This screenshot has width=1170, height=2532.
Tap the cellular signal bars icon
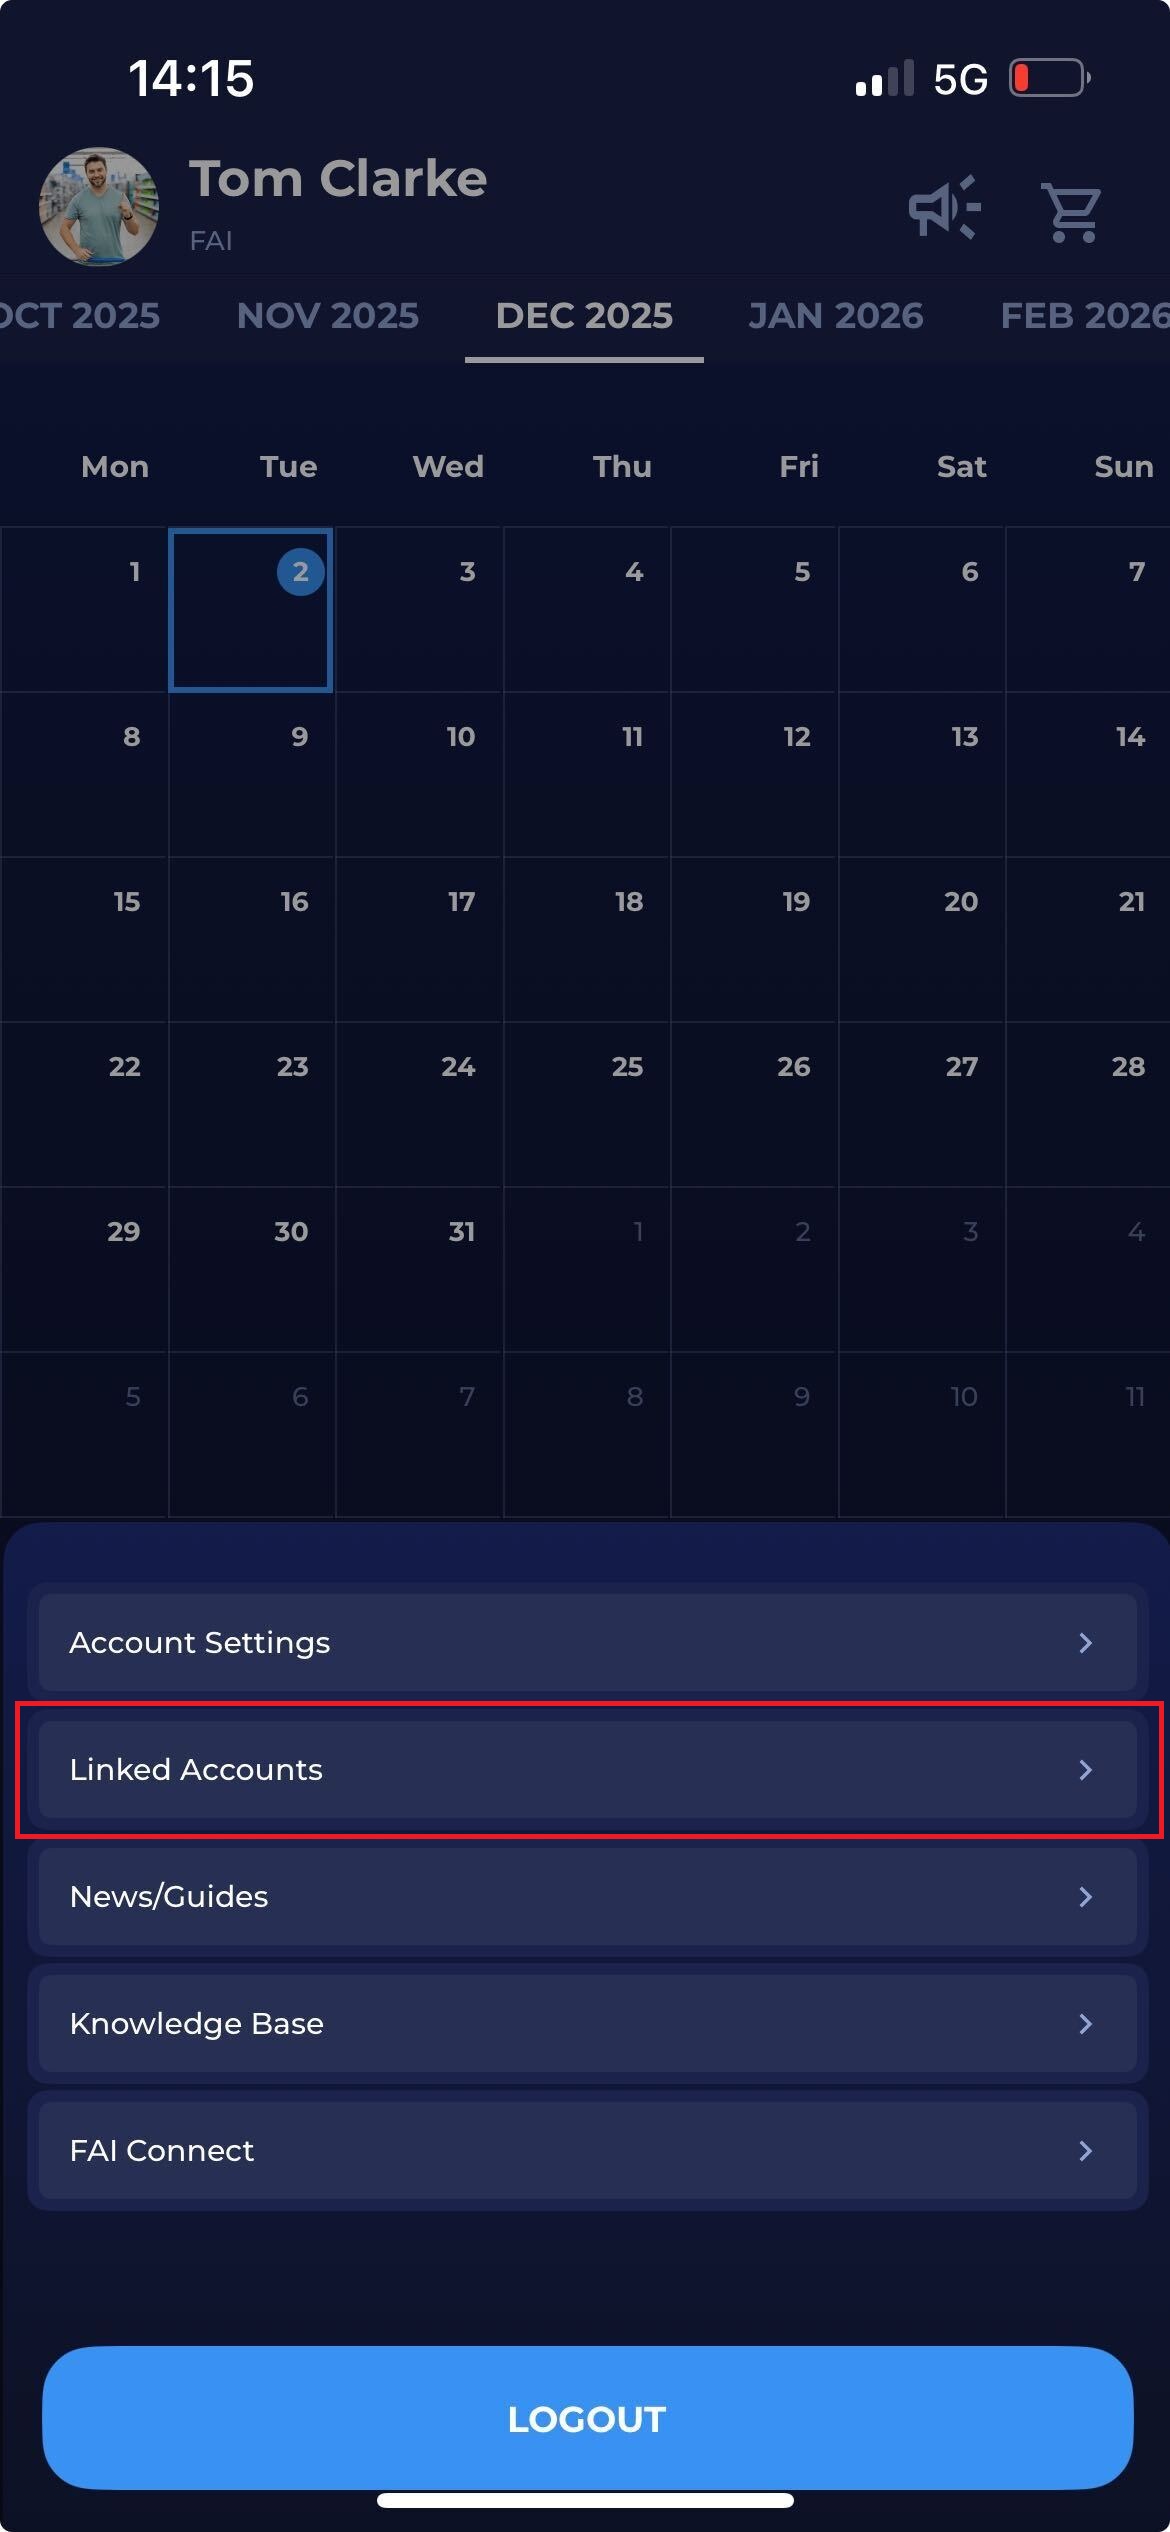coord(884,78)
